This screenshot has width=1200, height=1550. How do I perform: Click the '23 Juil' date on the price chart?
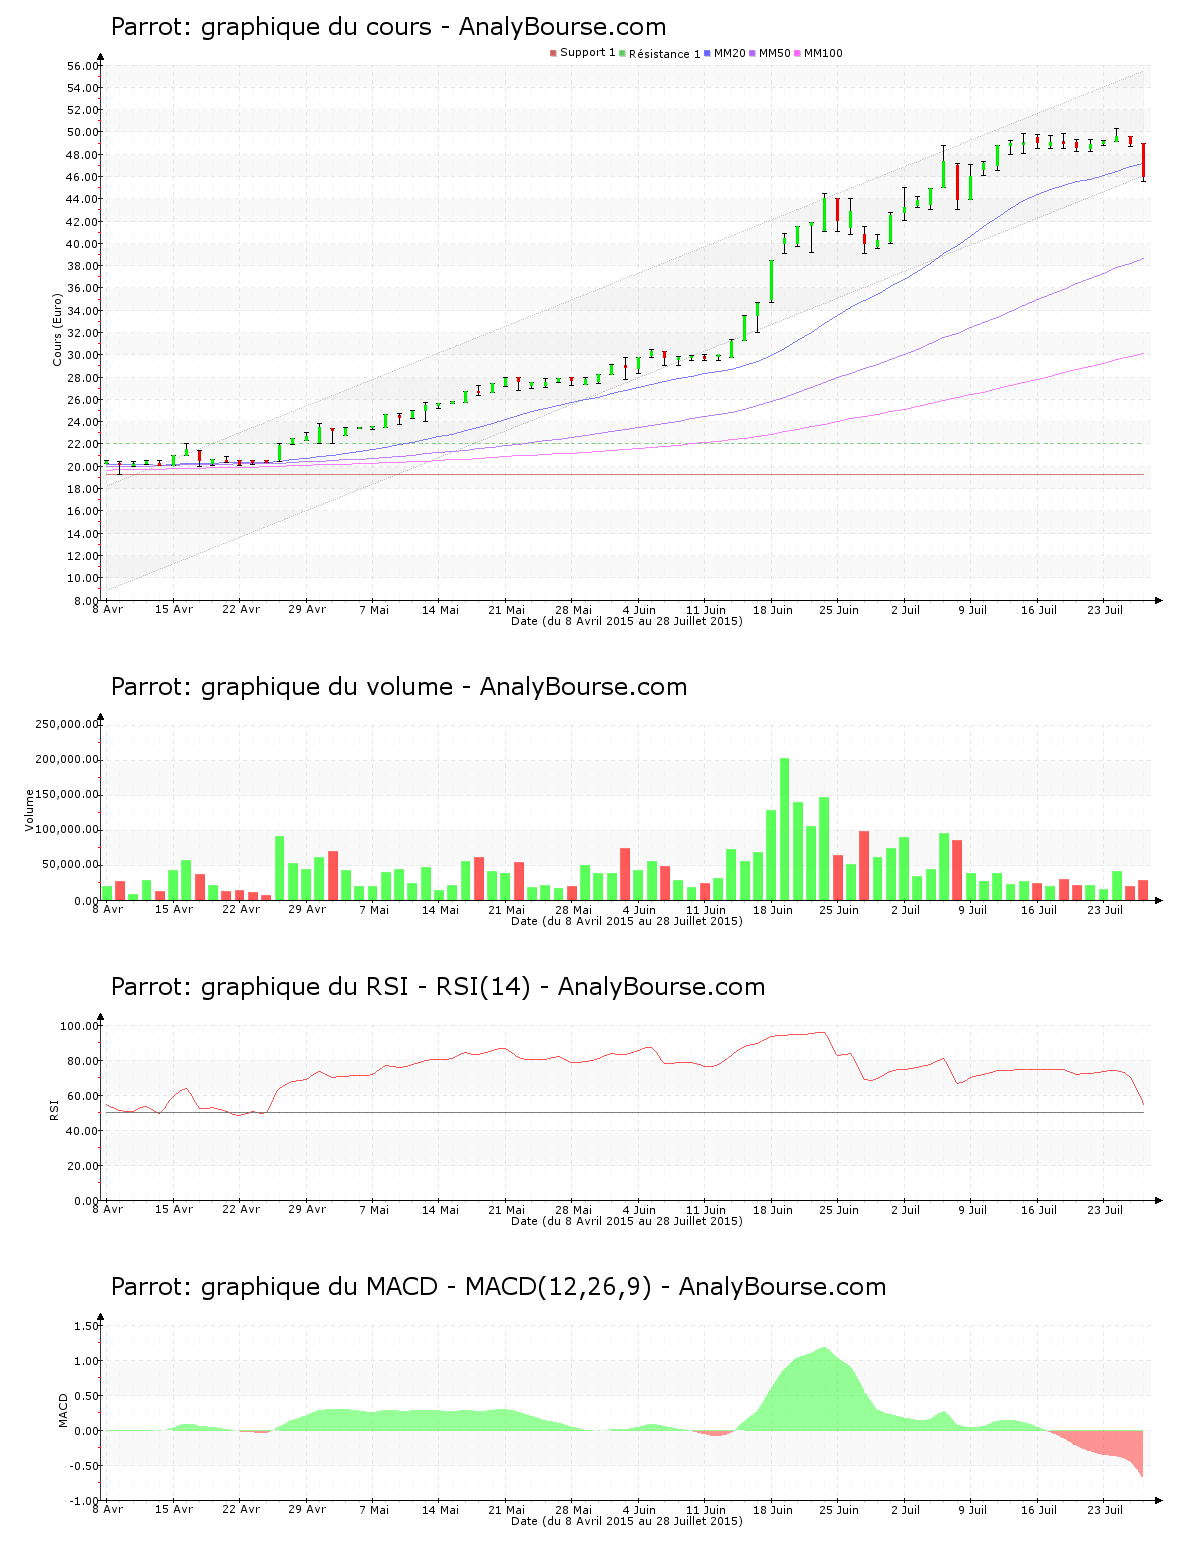pos(1105,610)
